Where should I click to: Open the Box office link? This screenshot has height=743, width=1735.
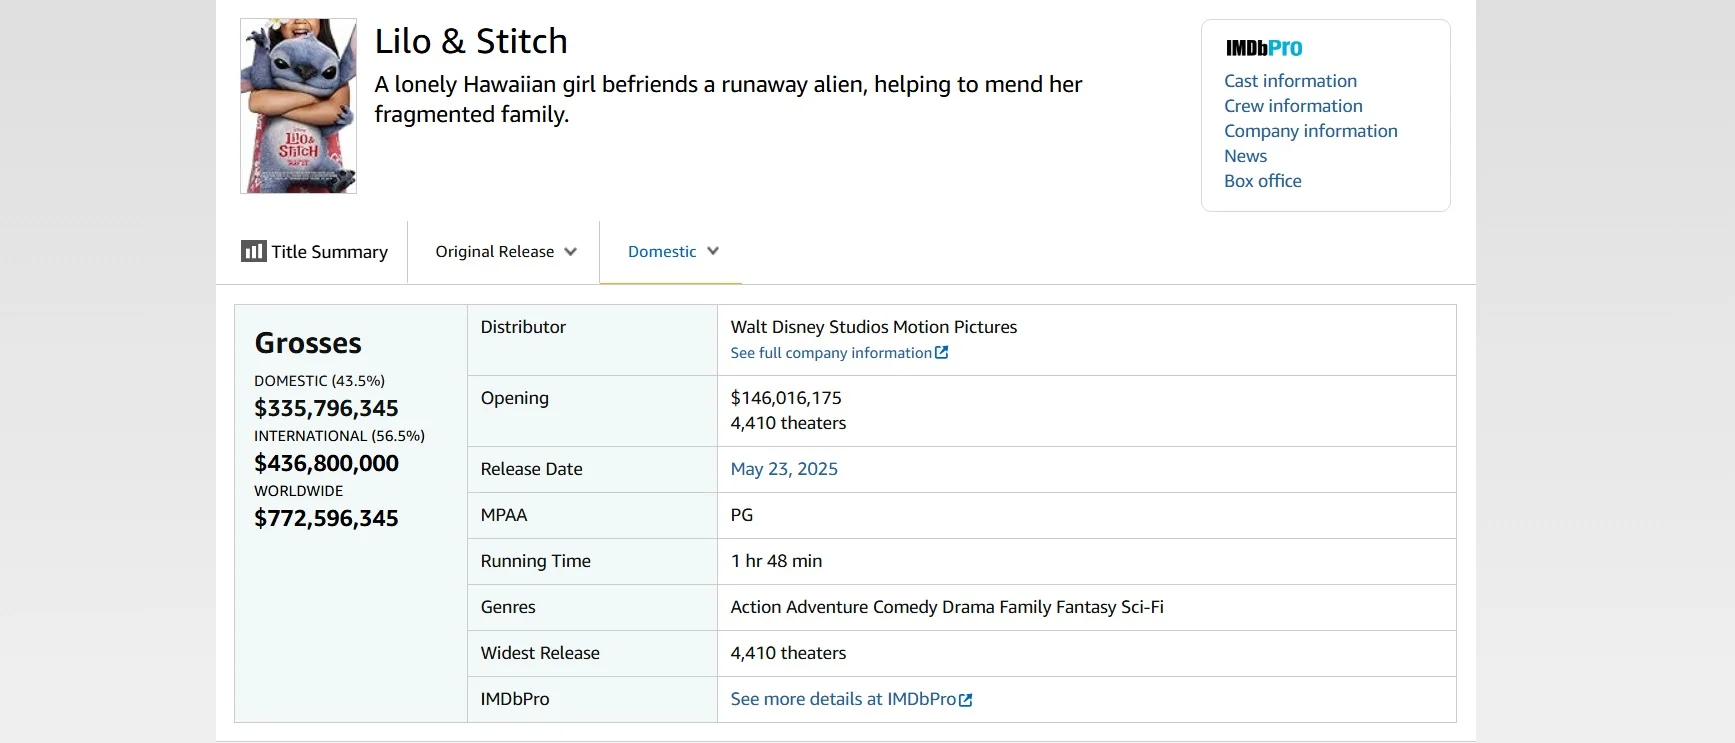tap(1262, 181)
